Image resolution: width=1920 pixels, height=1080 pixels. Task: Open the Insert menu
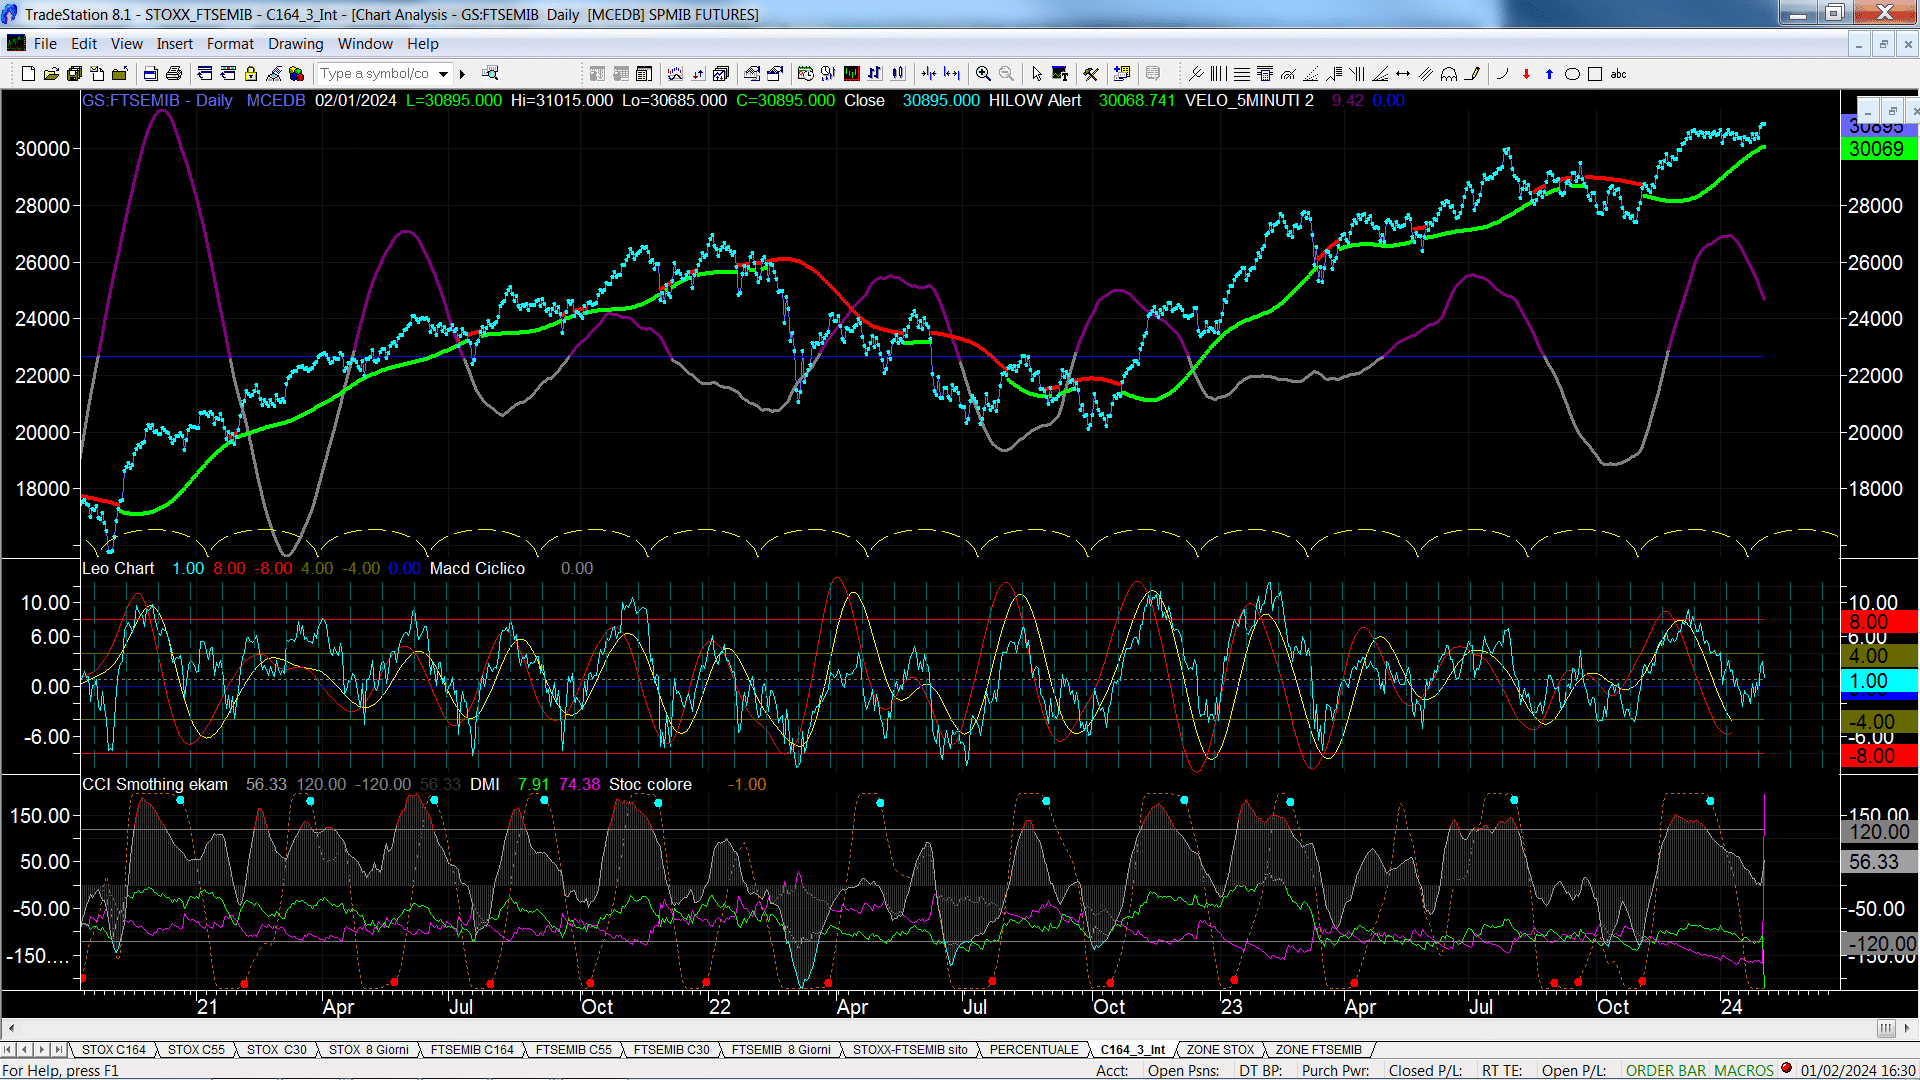point(175,44)
